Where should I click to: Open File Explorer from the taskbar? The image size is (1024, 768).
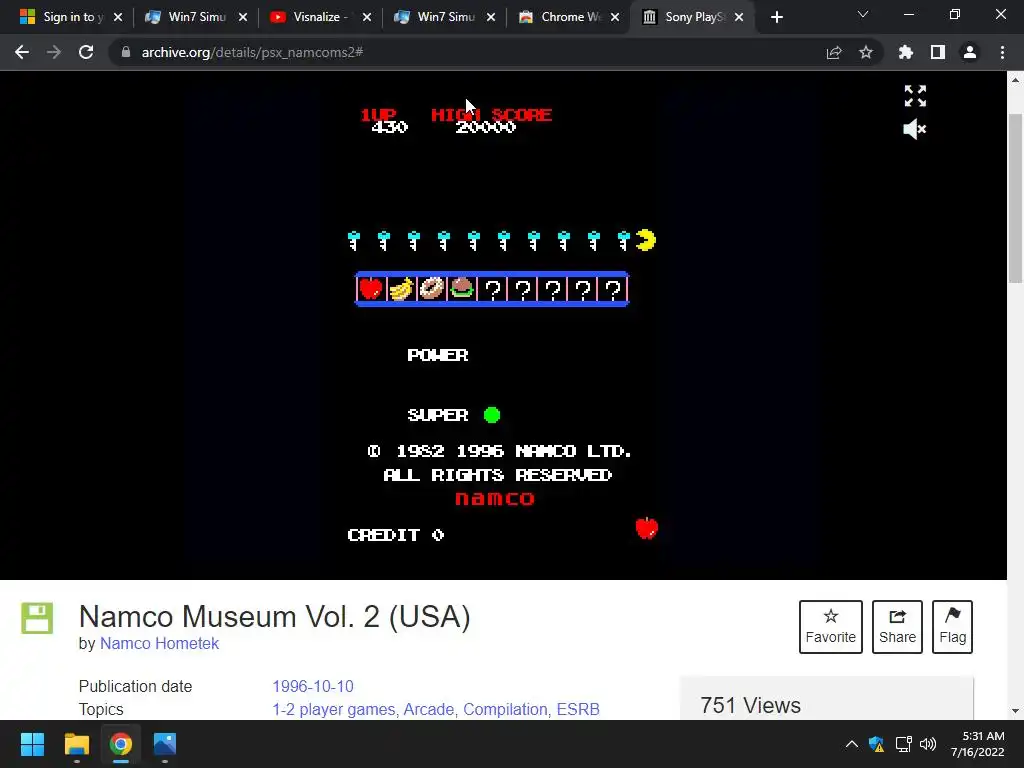tap(76, 744)
